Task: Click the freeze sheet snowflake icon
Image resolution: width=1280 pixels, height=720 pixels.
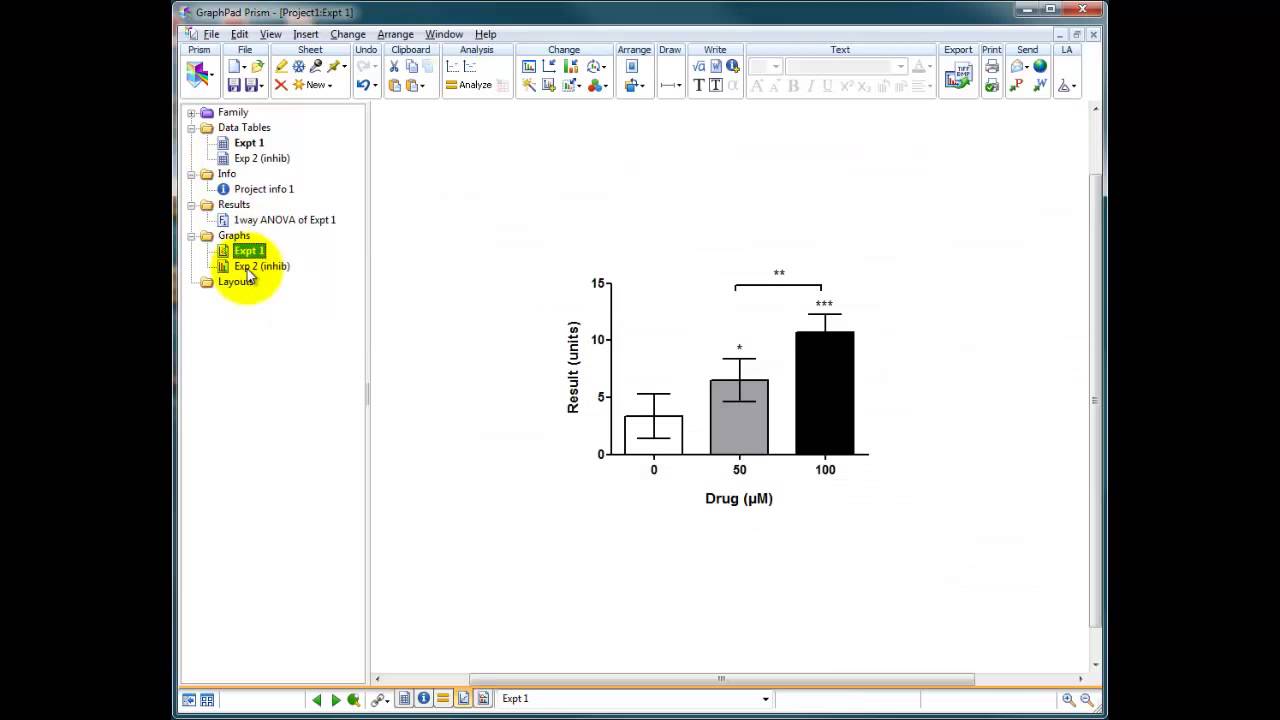Action: [298, 67]
